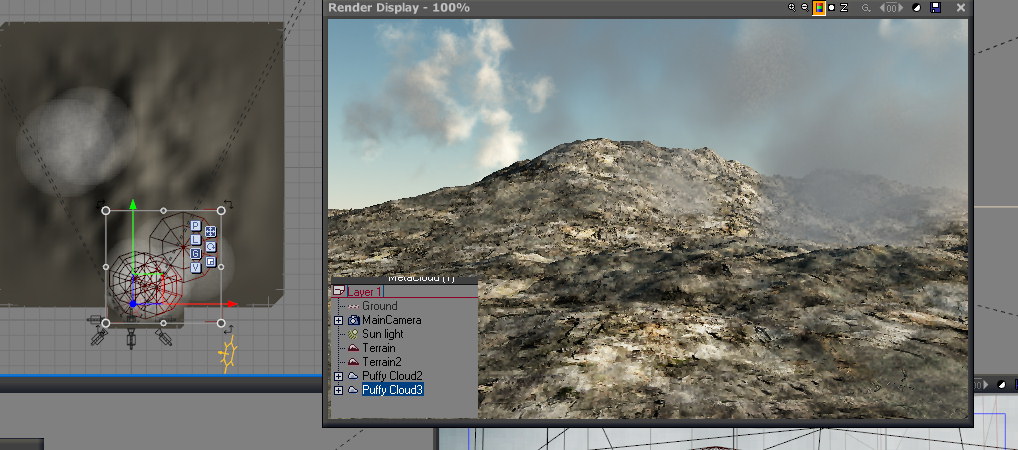Click the P gizmo button on selection
This screenshot has height=450, width=1018.
point(196,227)
